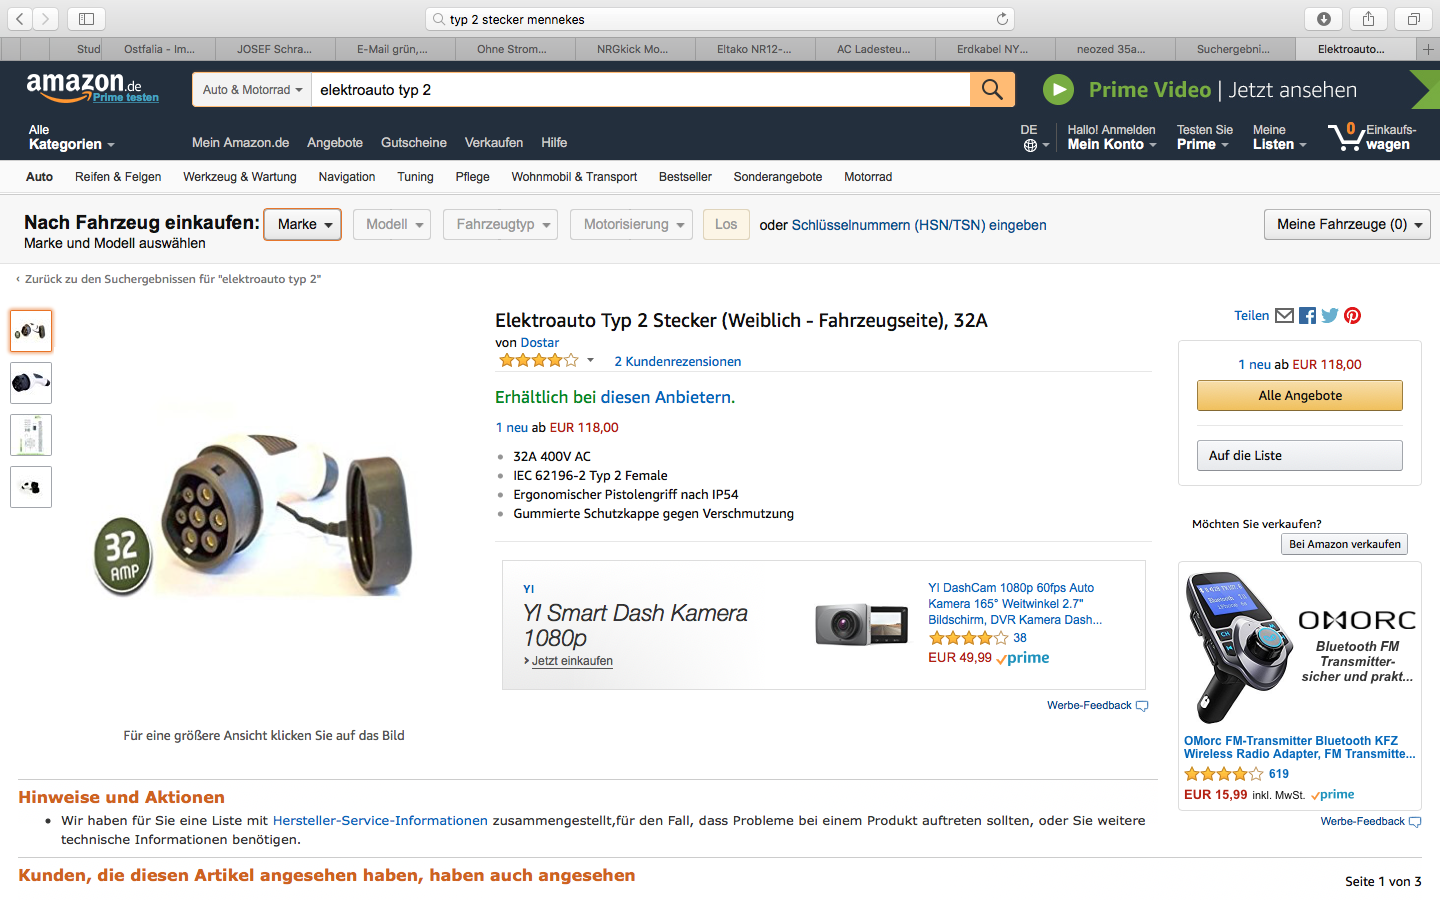
Task: Click the Prime Video play icon
Action: point(1058,90)
